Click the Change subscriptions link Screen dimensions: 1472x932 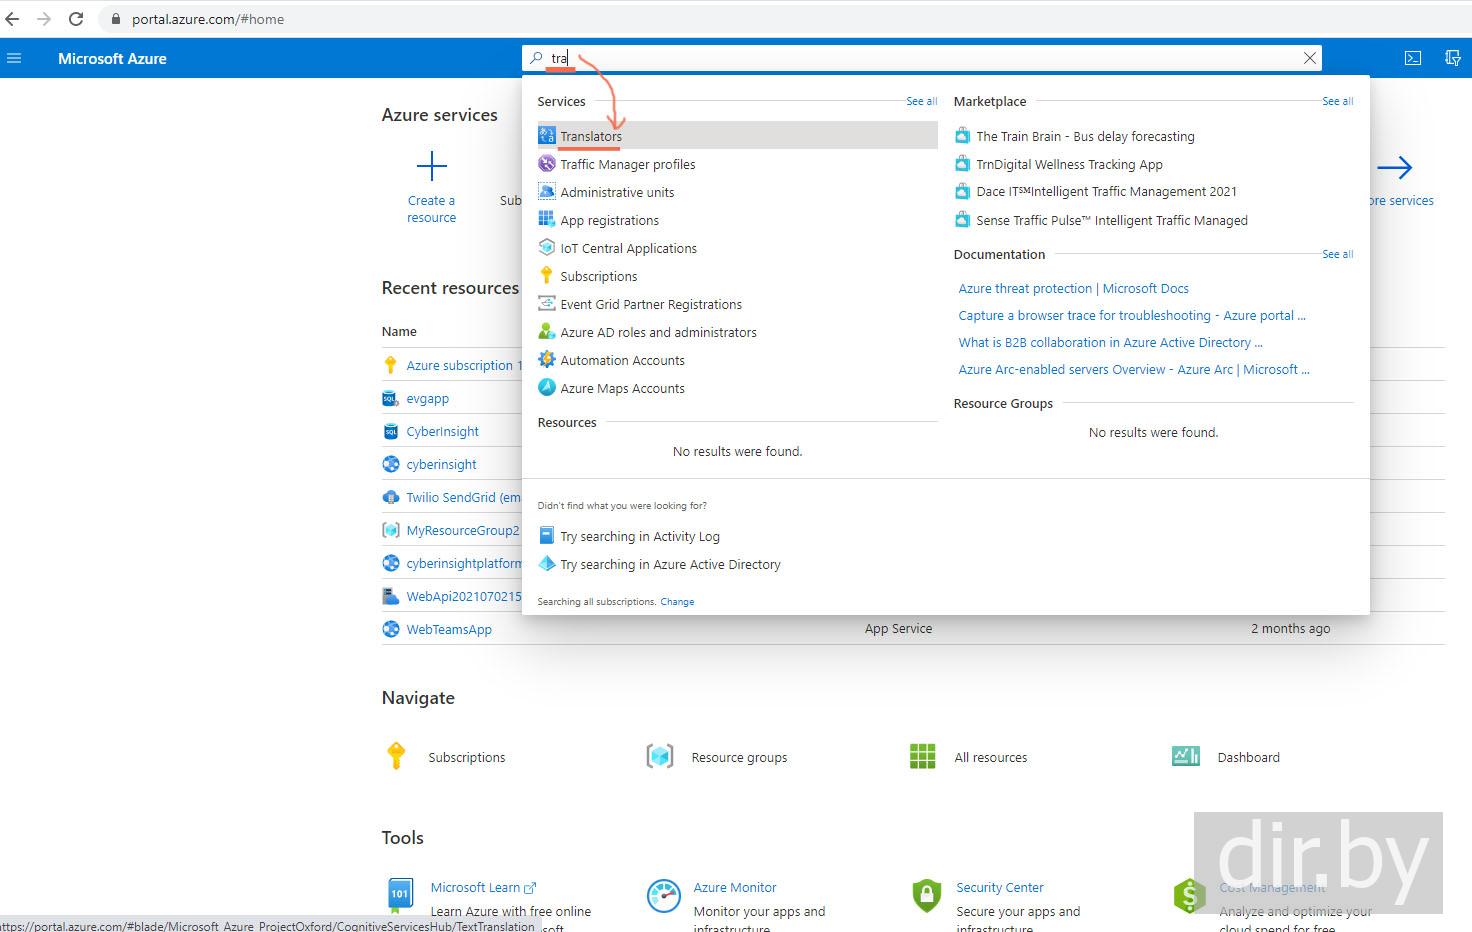(677, 602)
